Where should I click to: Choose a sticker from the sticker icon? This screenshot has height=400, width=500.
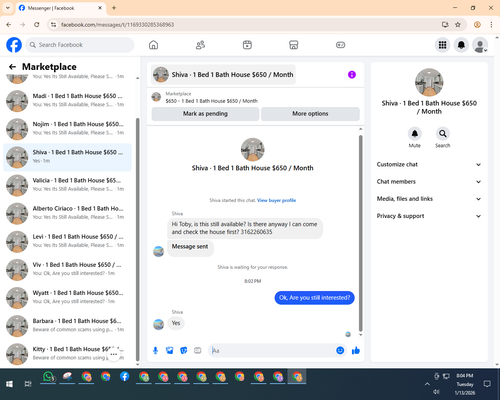pos(184,350)
